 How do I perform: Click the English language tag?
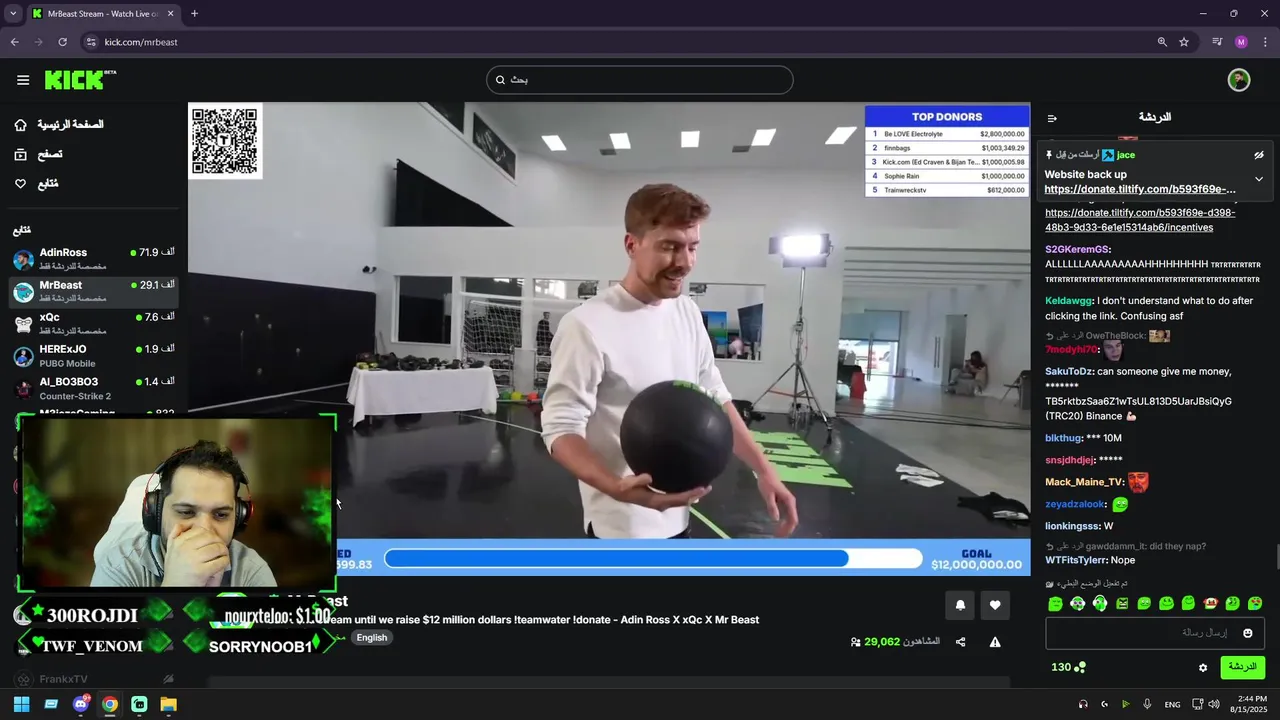(371, 638)
